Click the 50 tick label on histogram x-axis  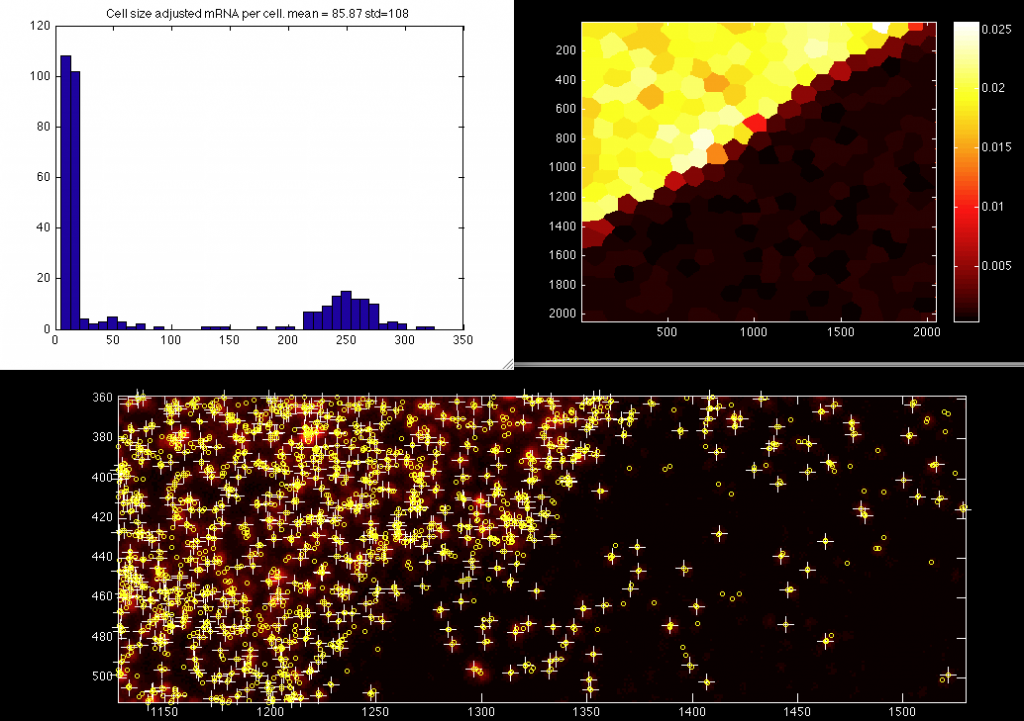[x=113, y=340]
